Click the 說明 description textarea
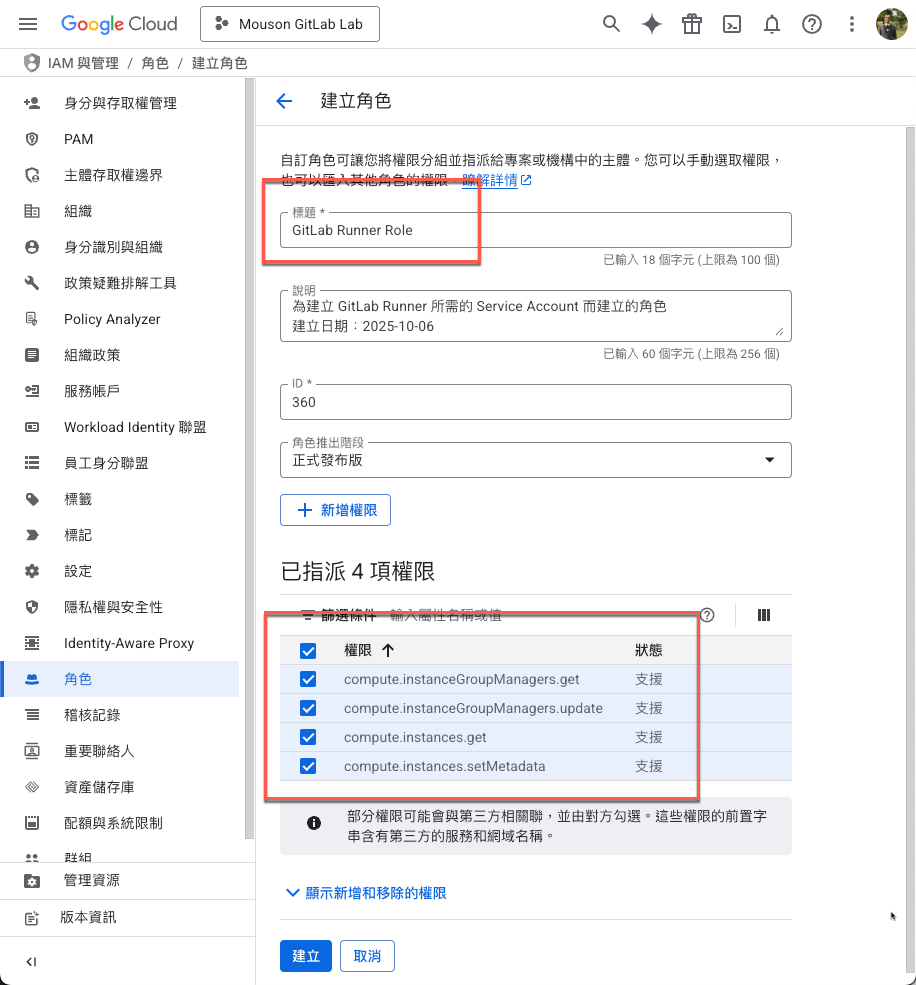Screen dimensions: 916x985 pos(535,316)
